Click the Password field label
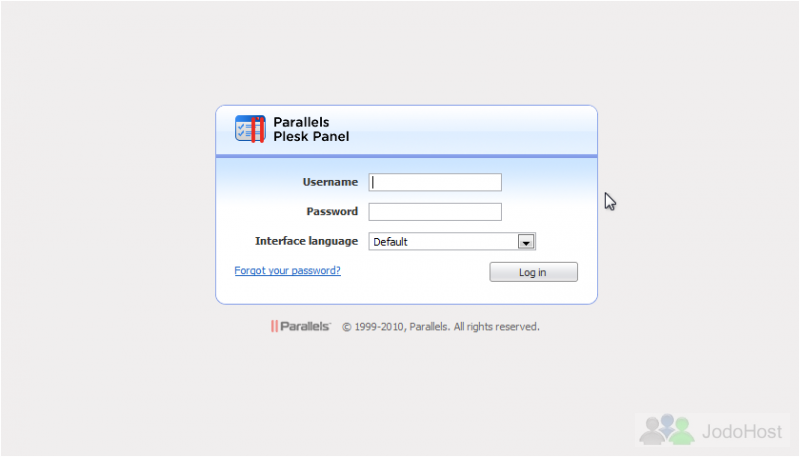The width and height of the screenshot is (800, 457). (332, 212)
